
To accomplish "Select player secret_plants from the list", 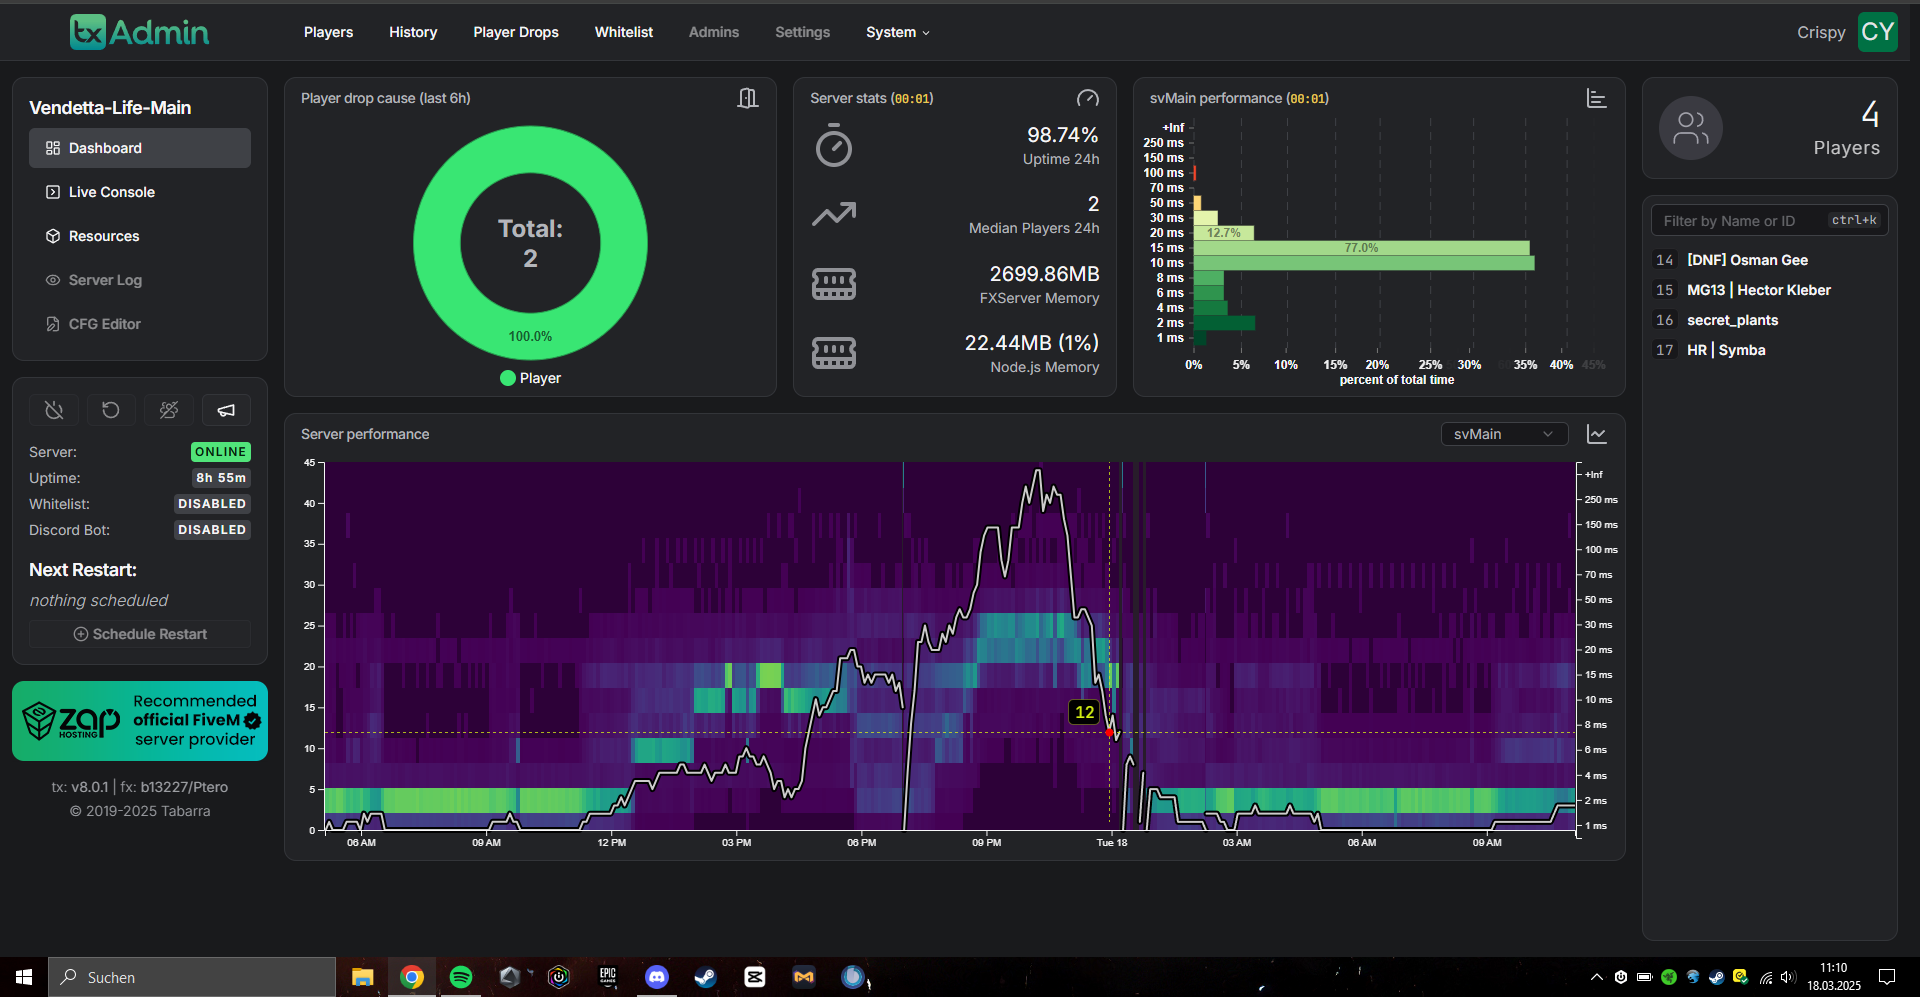I will point(1732,320).
